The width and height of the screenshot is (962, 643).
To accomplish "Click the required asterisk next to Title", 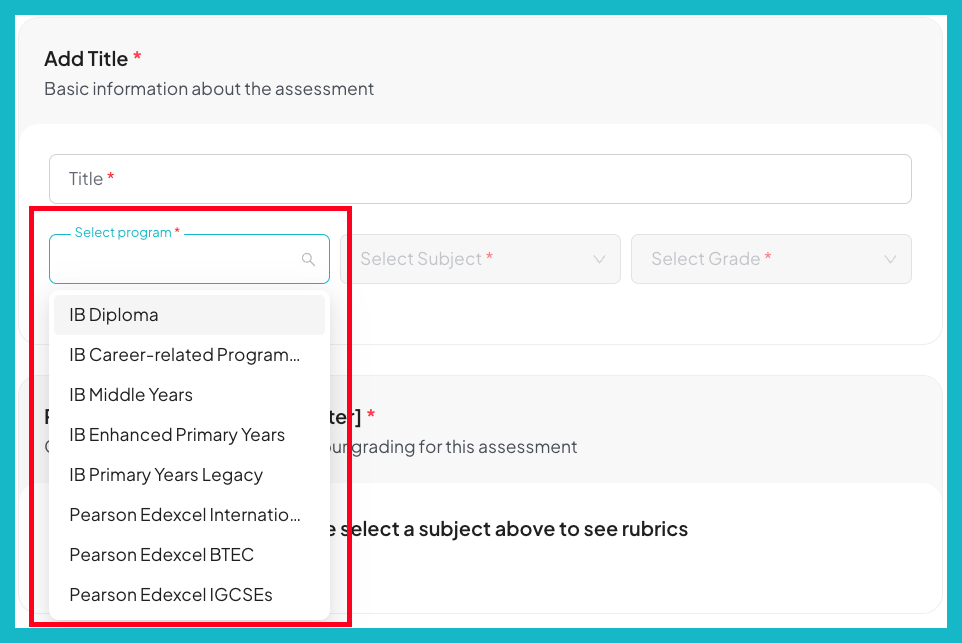I will pos(110,178).
